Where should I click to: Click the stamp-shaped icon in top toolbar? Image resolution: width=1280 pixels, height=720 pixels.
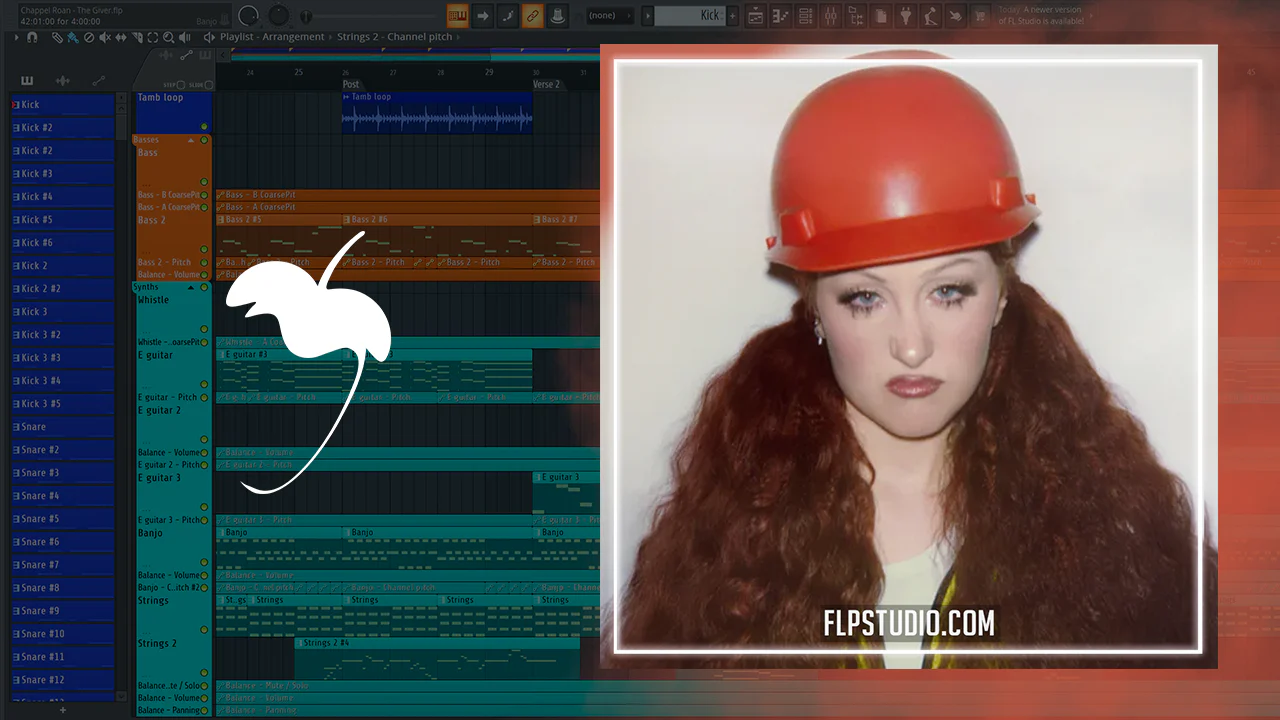click(557, 16)
